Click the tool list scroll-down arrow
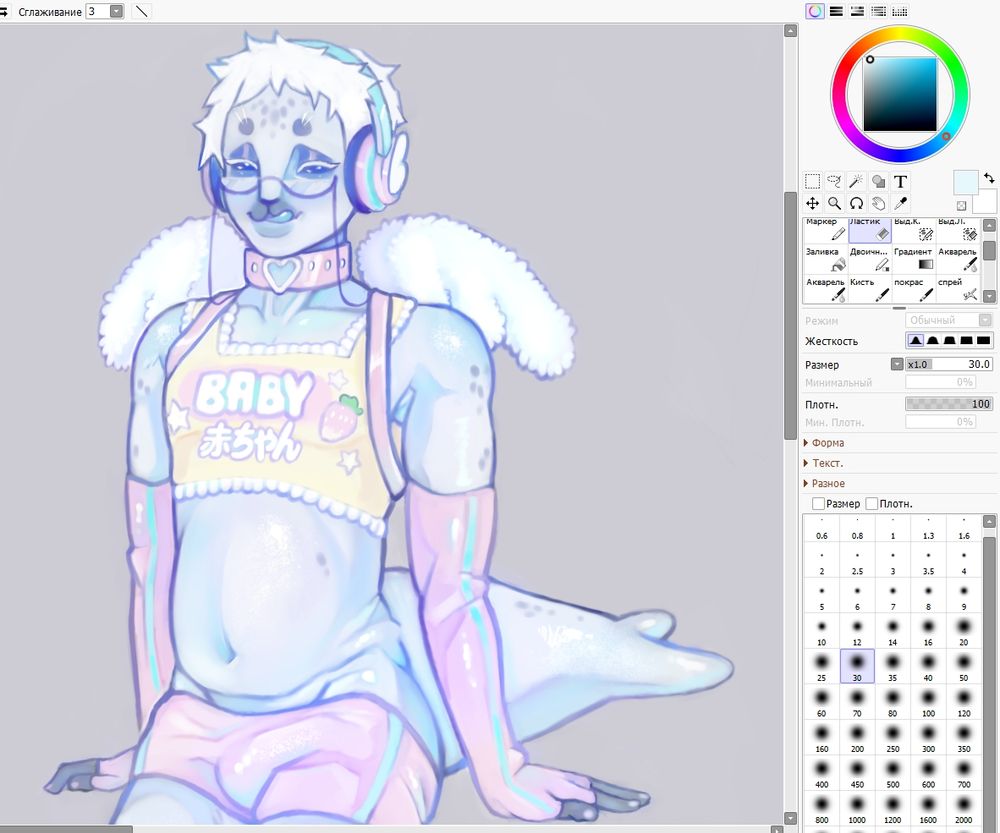The image size is (1000, 833). (x=989, y=296)
